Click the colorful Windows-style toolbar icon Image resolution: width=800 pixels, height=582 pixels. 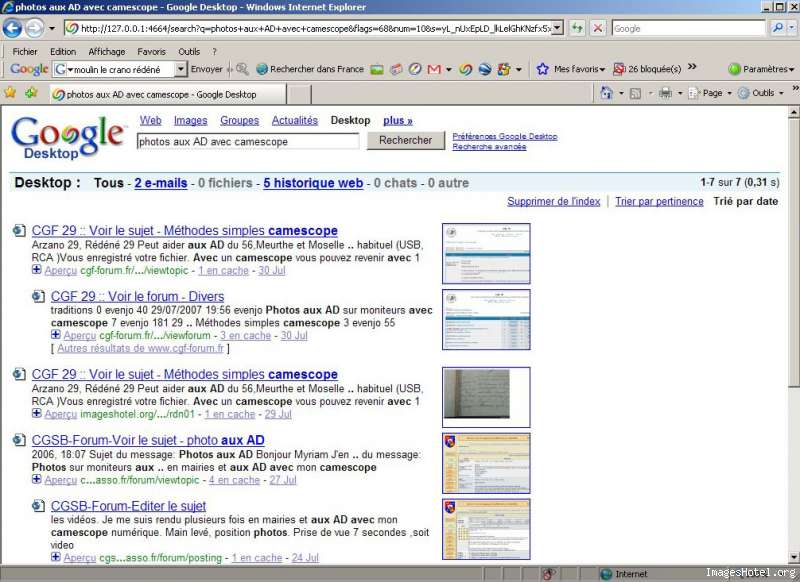(504, 69)
